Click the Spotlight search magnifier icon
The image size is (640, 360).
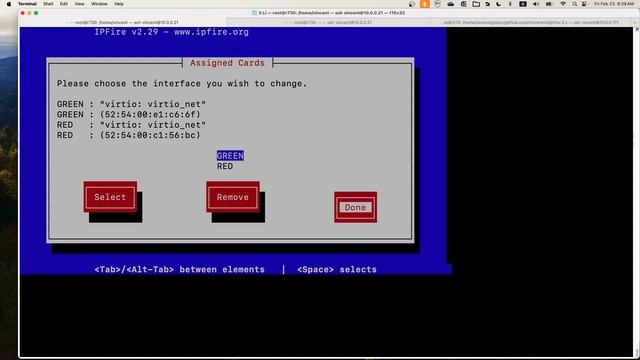click(x=574, y=4)
